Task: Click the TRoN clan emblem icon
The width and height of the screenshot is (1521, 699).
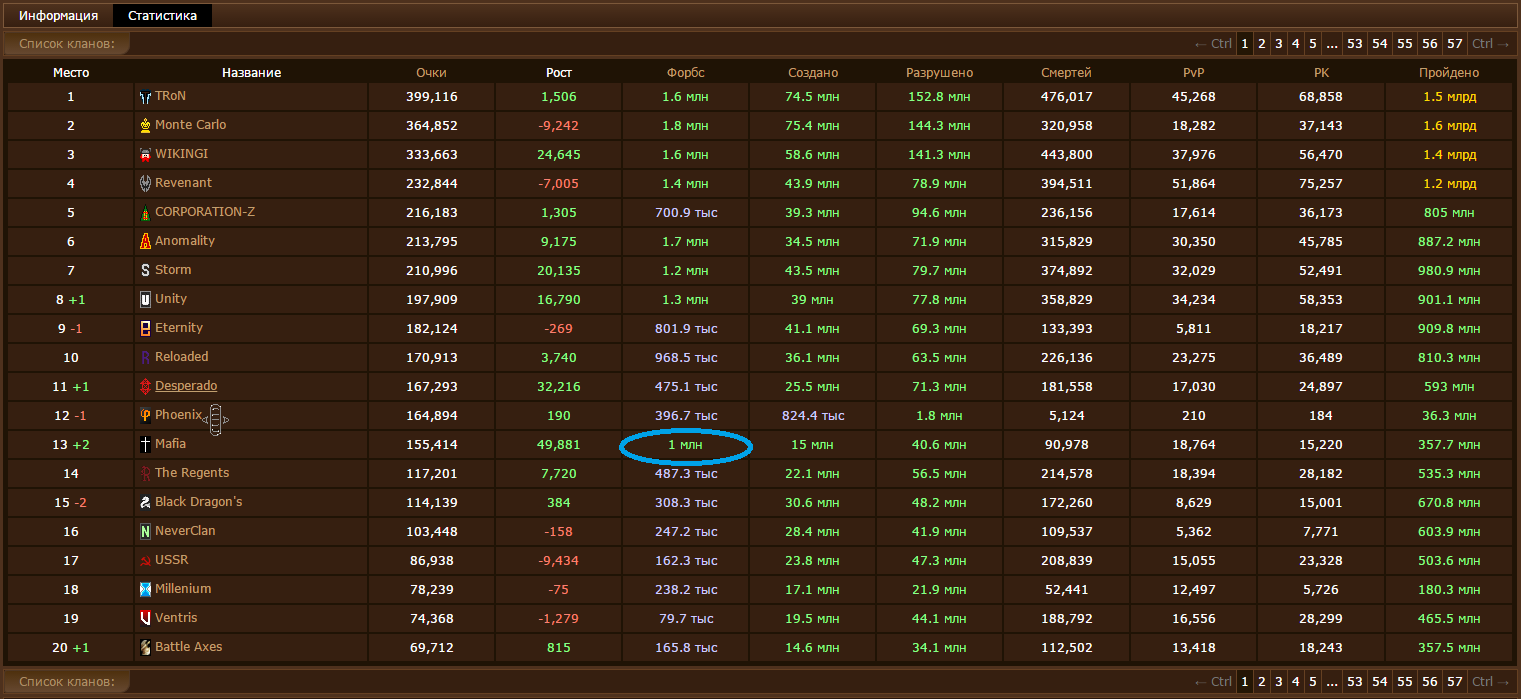Action: point(146,97)
